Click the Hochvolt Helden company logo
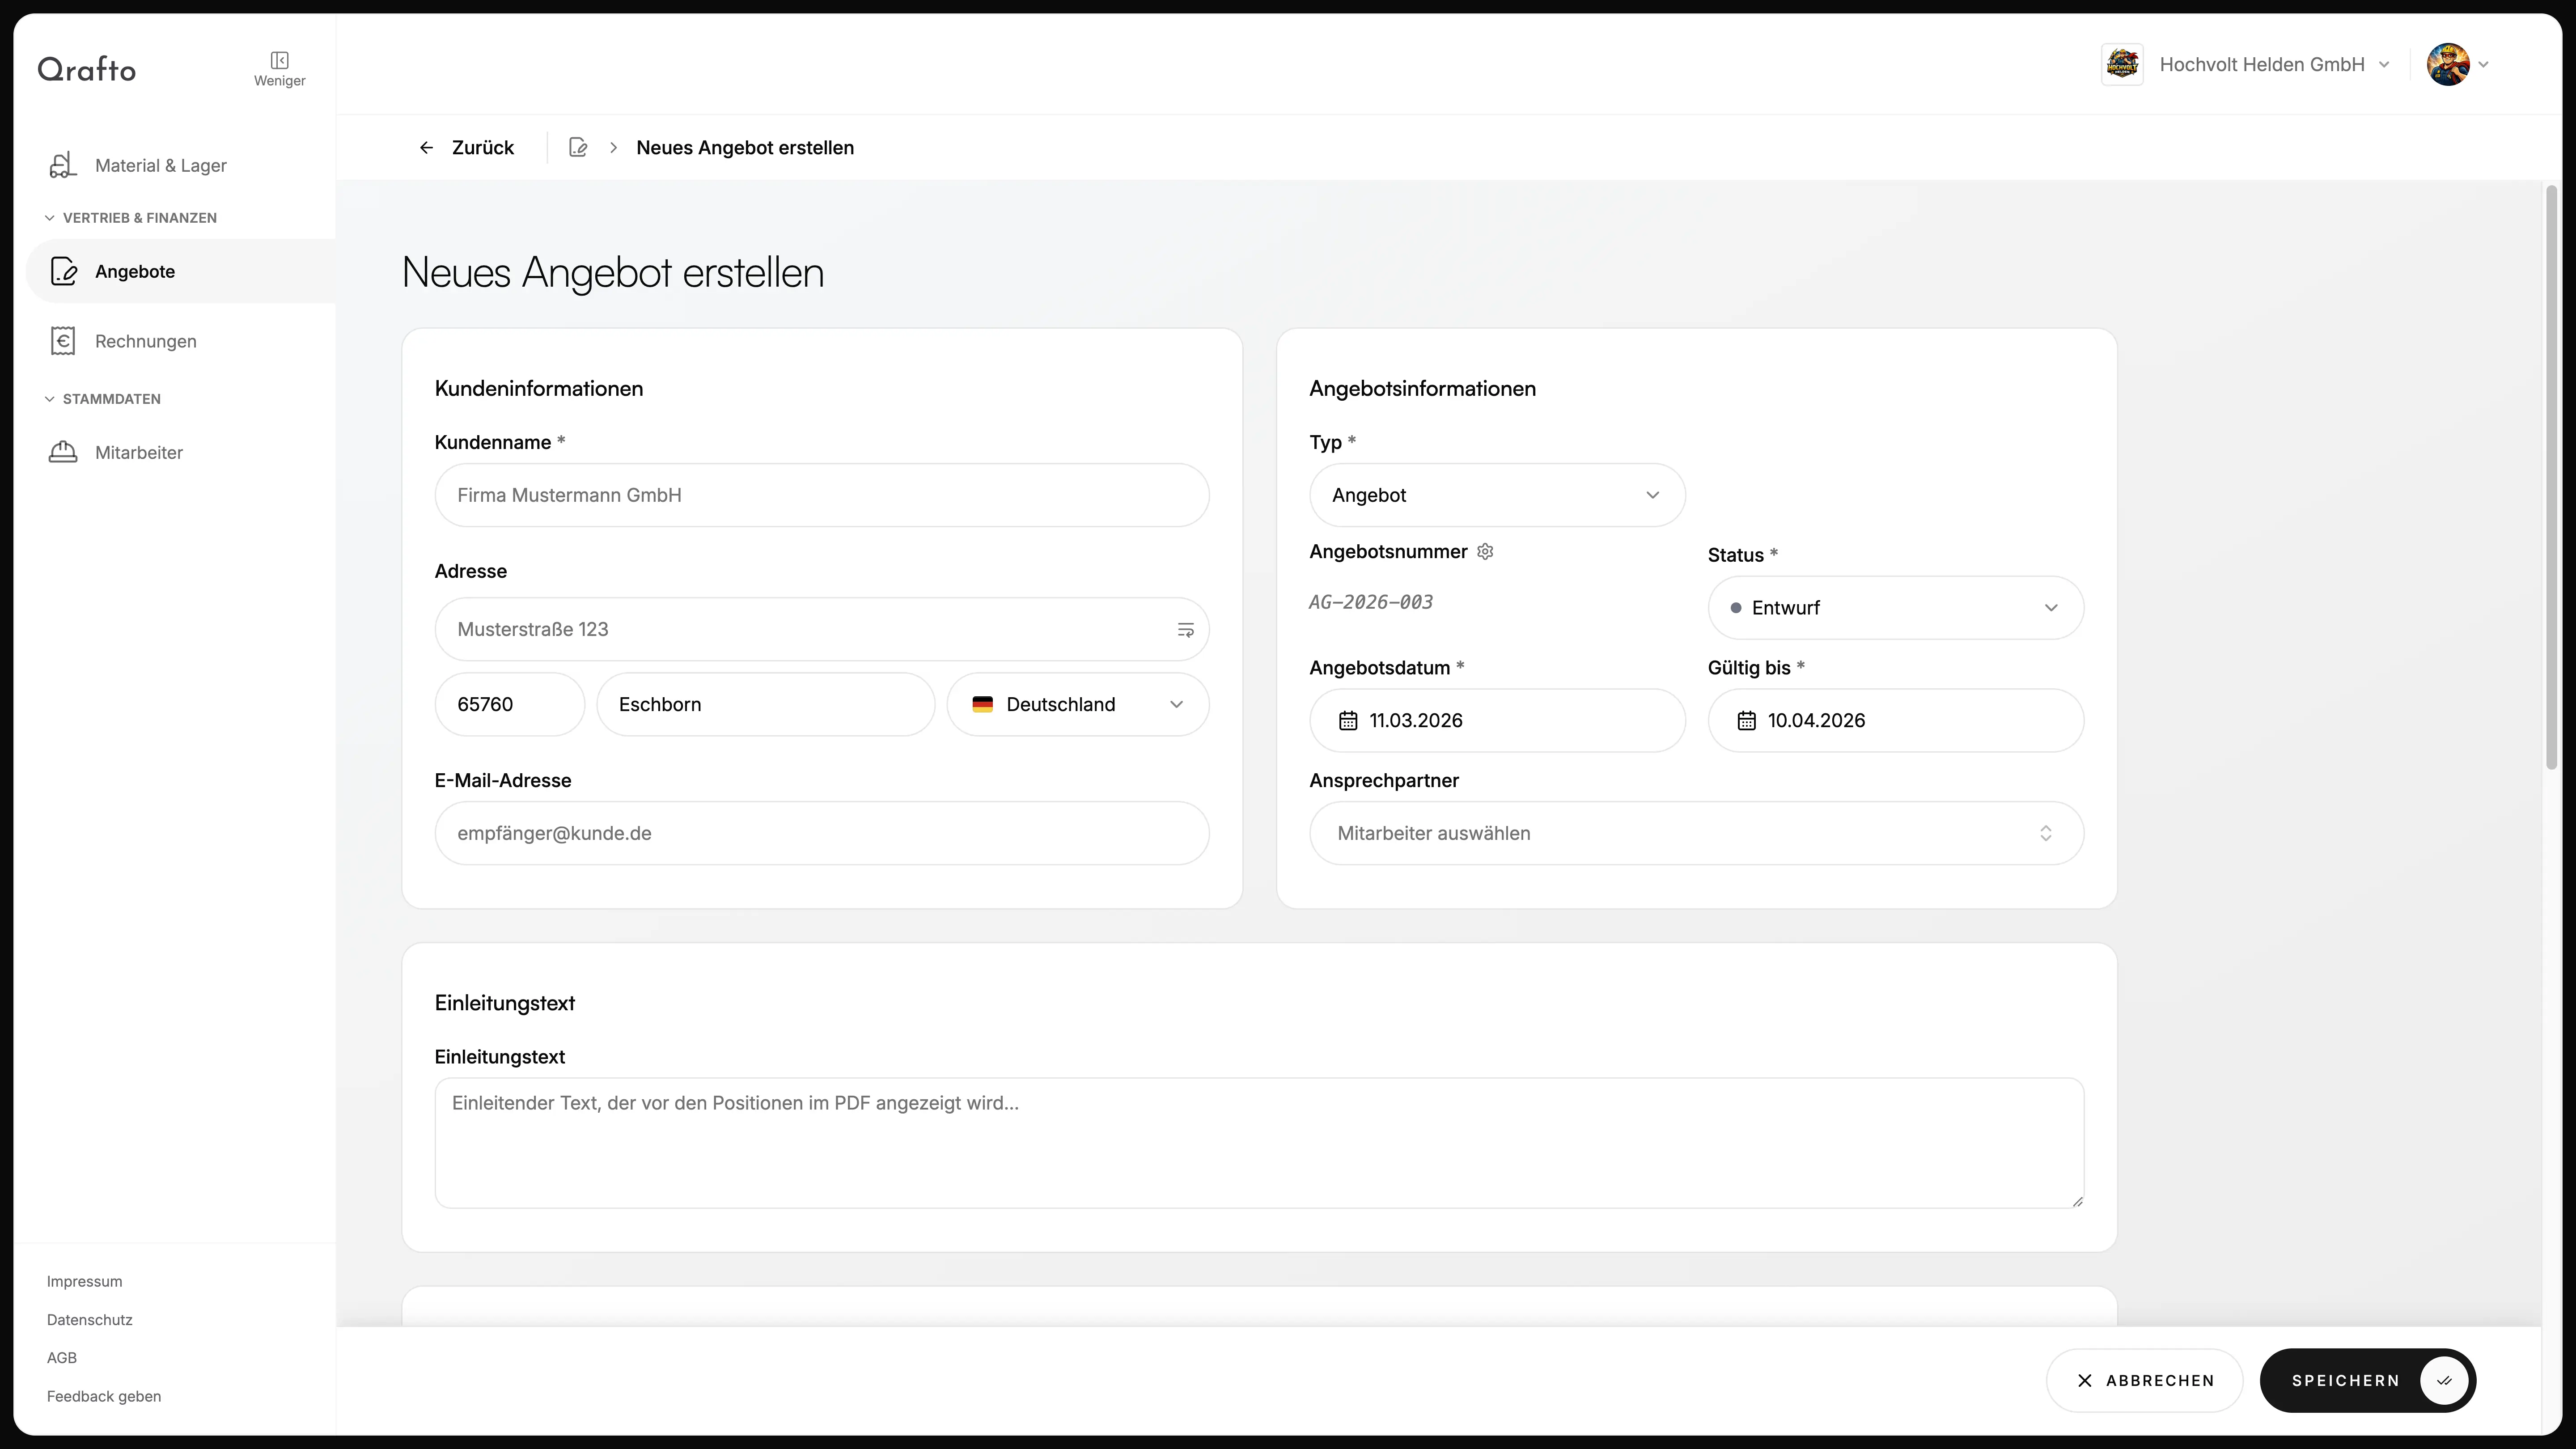This screenshot has width=2576, height=1449. [2121, 65]
